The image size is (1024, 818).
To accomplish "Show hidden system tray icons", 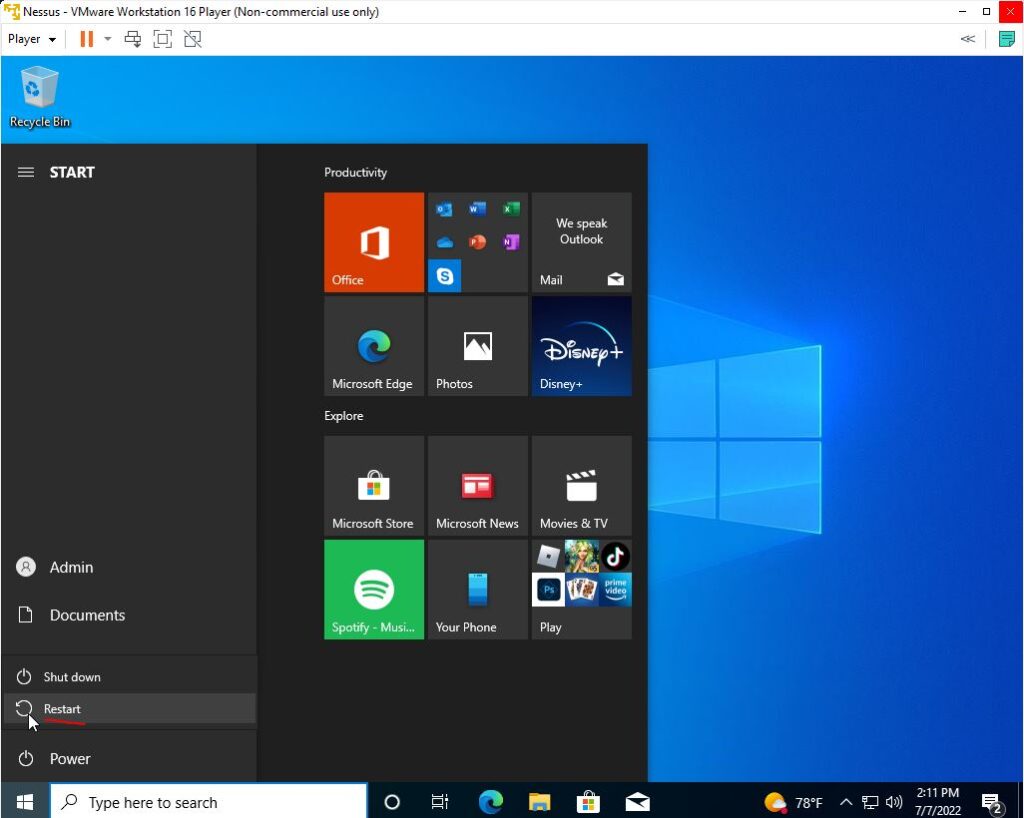I will tap(846, 802).
